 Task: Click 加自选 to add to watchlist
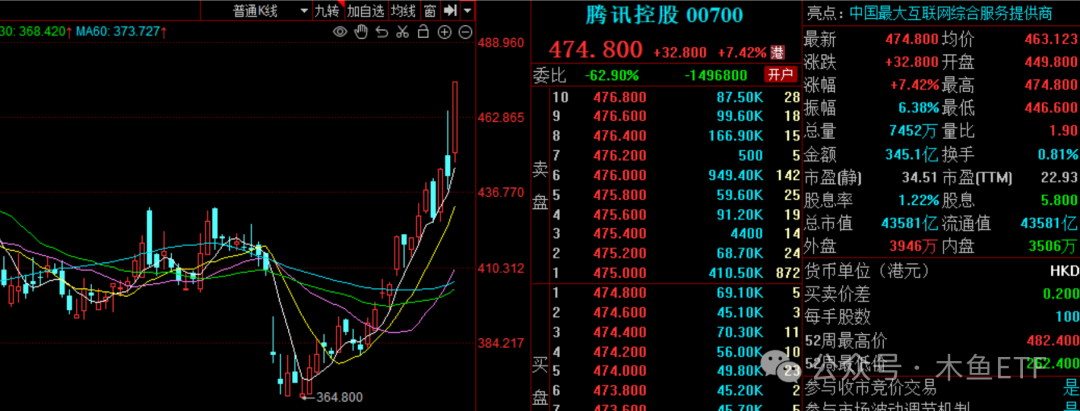coord(365,10)
